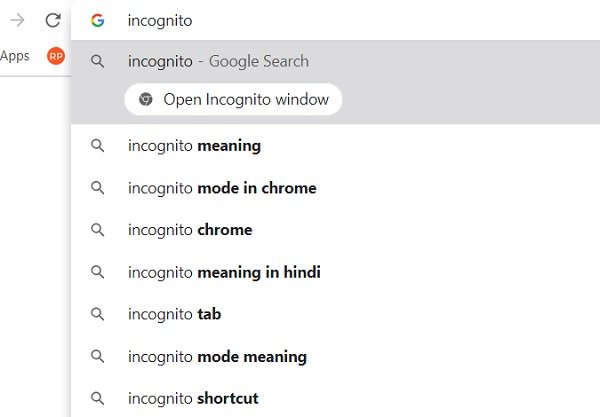Click the search icon beside 'incognito chrome'
Screen dimensions: 600x417
(97, 230)
